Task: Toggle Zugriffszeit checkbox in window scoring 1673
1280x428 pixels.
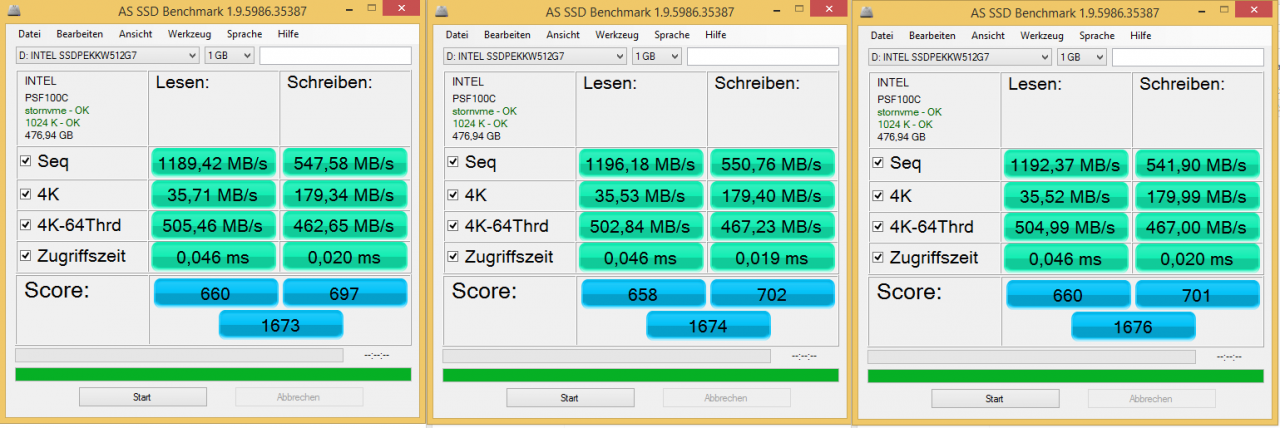Action: (x=26, y=257)
